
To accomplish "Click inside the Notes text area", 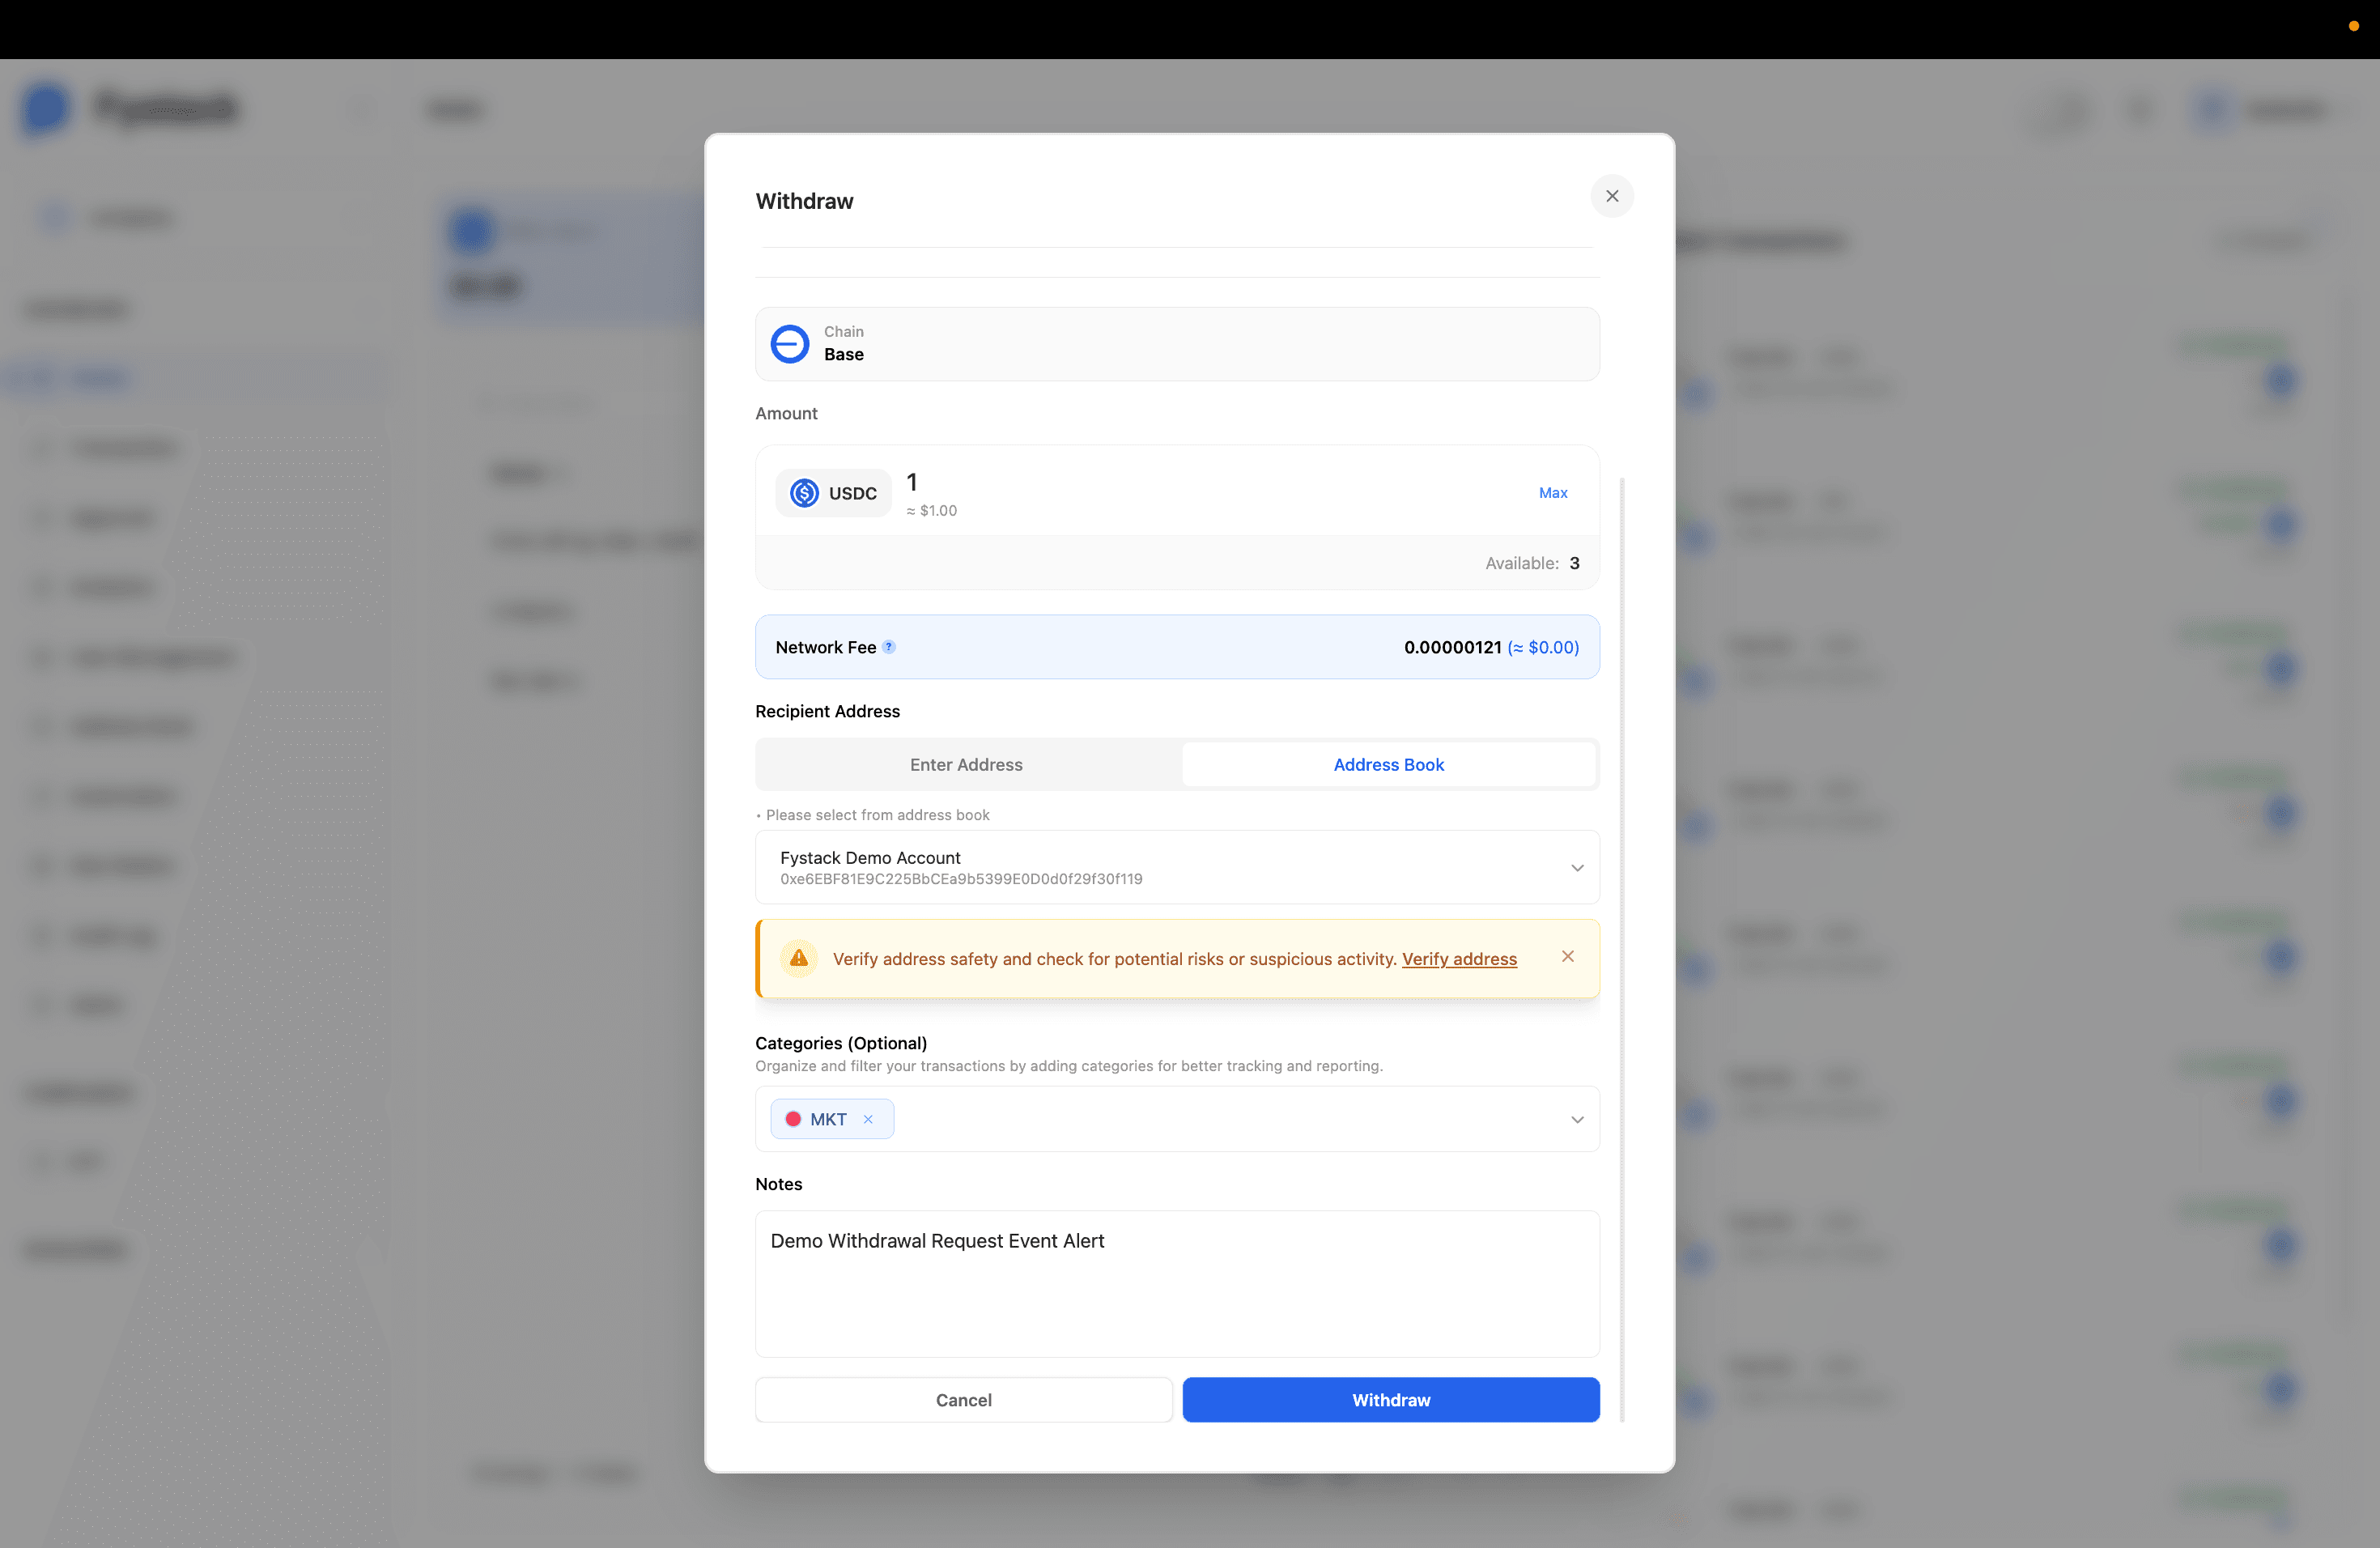I will point(1177,1285).
